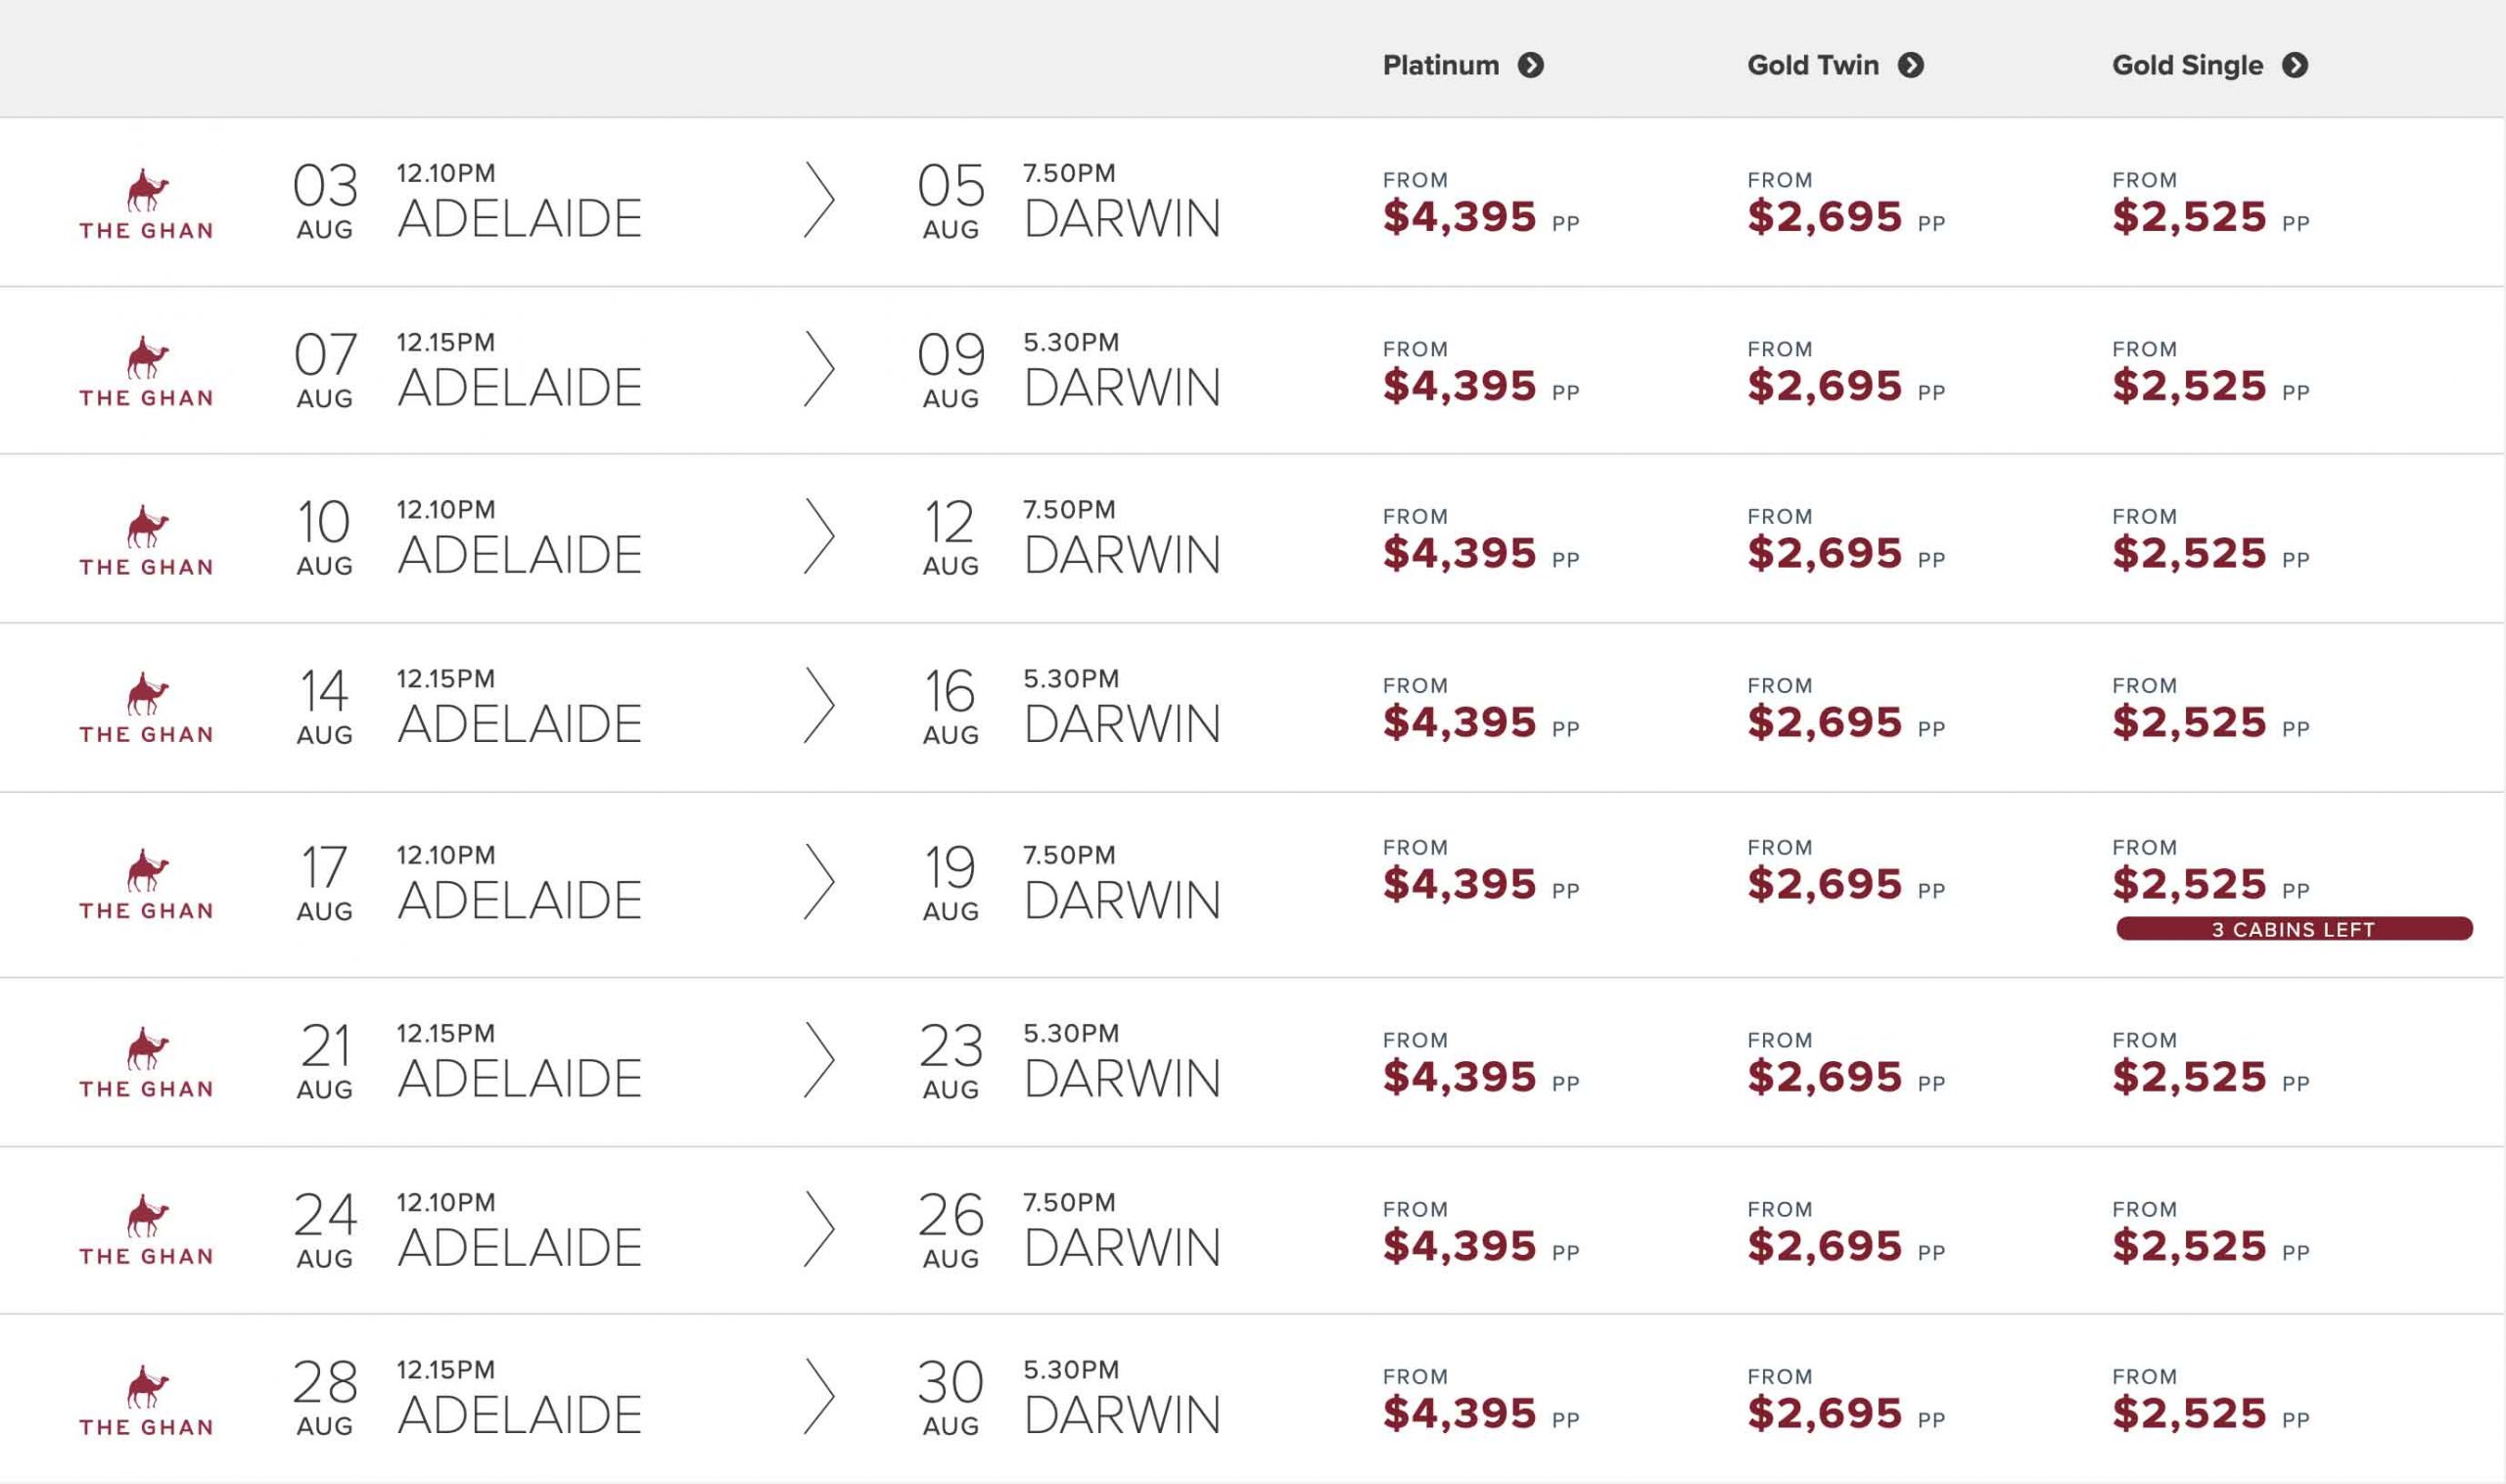Click the 3 Cabins Left badge

2293,929
